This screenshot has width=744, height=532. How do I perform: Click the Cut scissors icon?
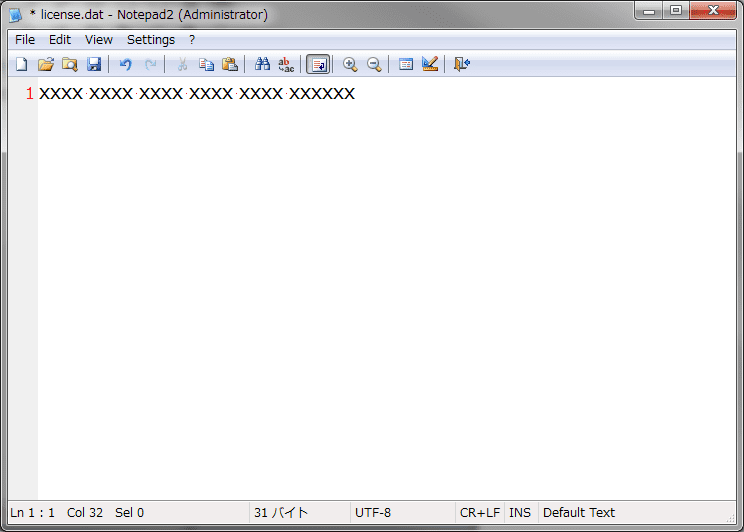(182, 64)
